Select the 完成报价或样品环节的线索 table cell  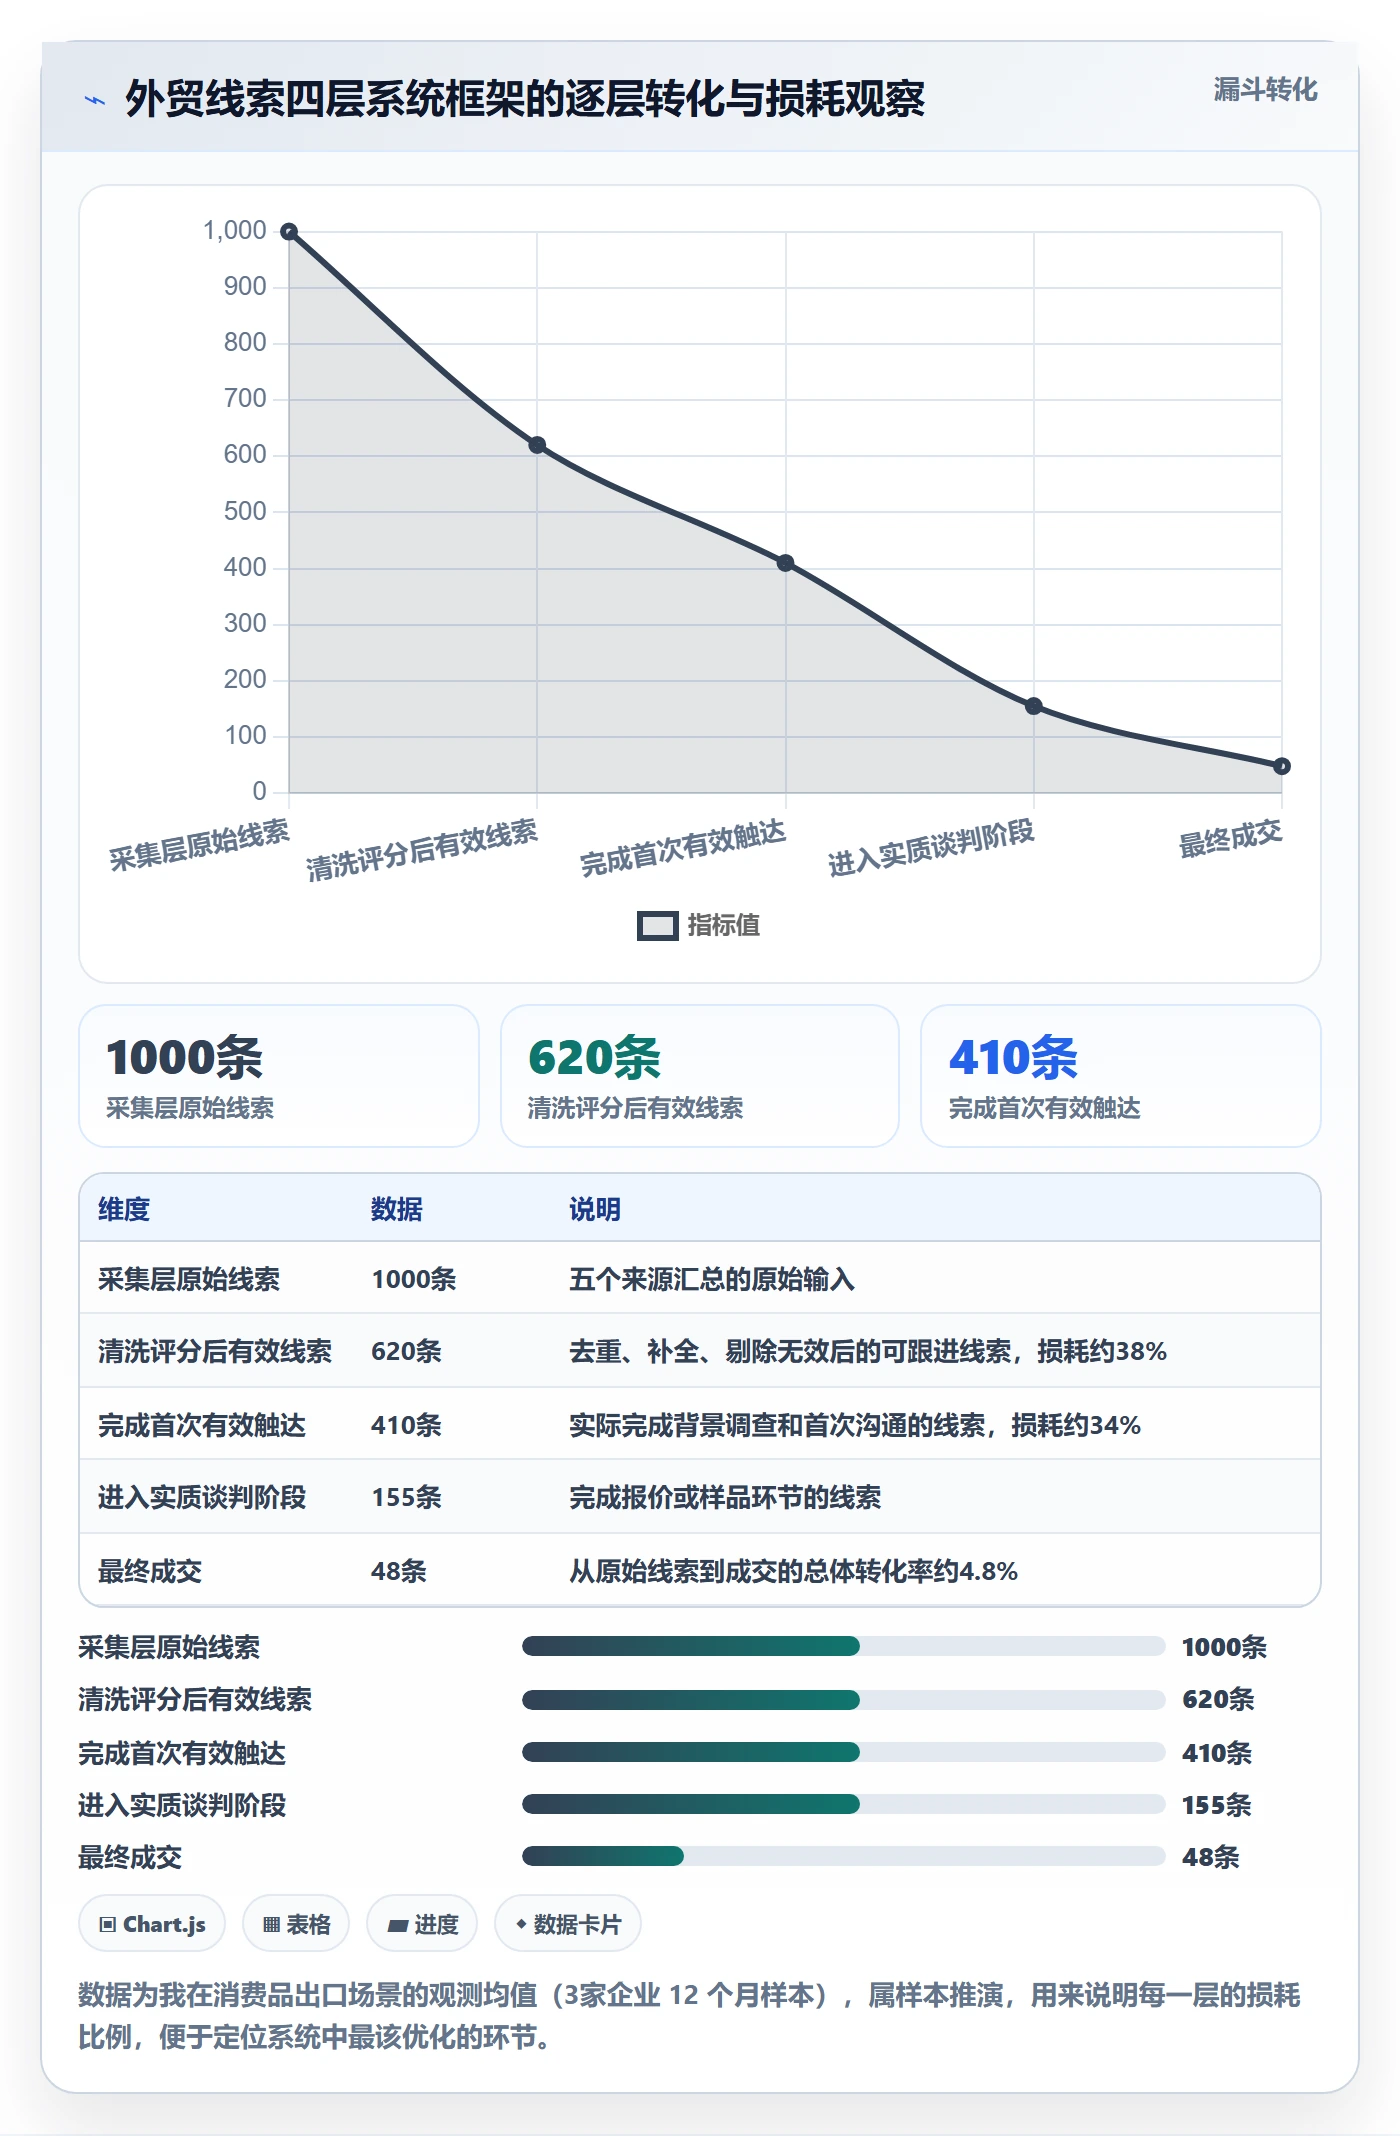(725, 1498)
